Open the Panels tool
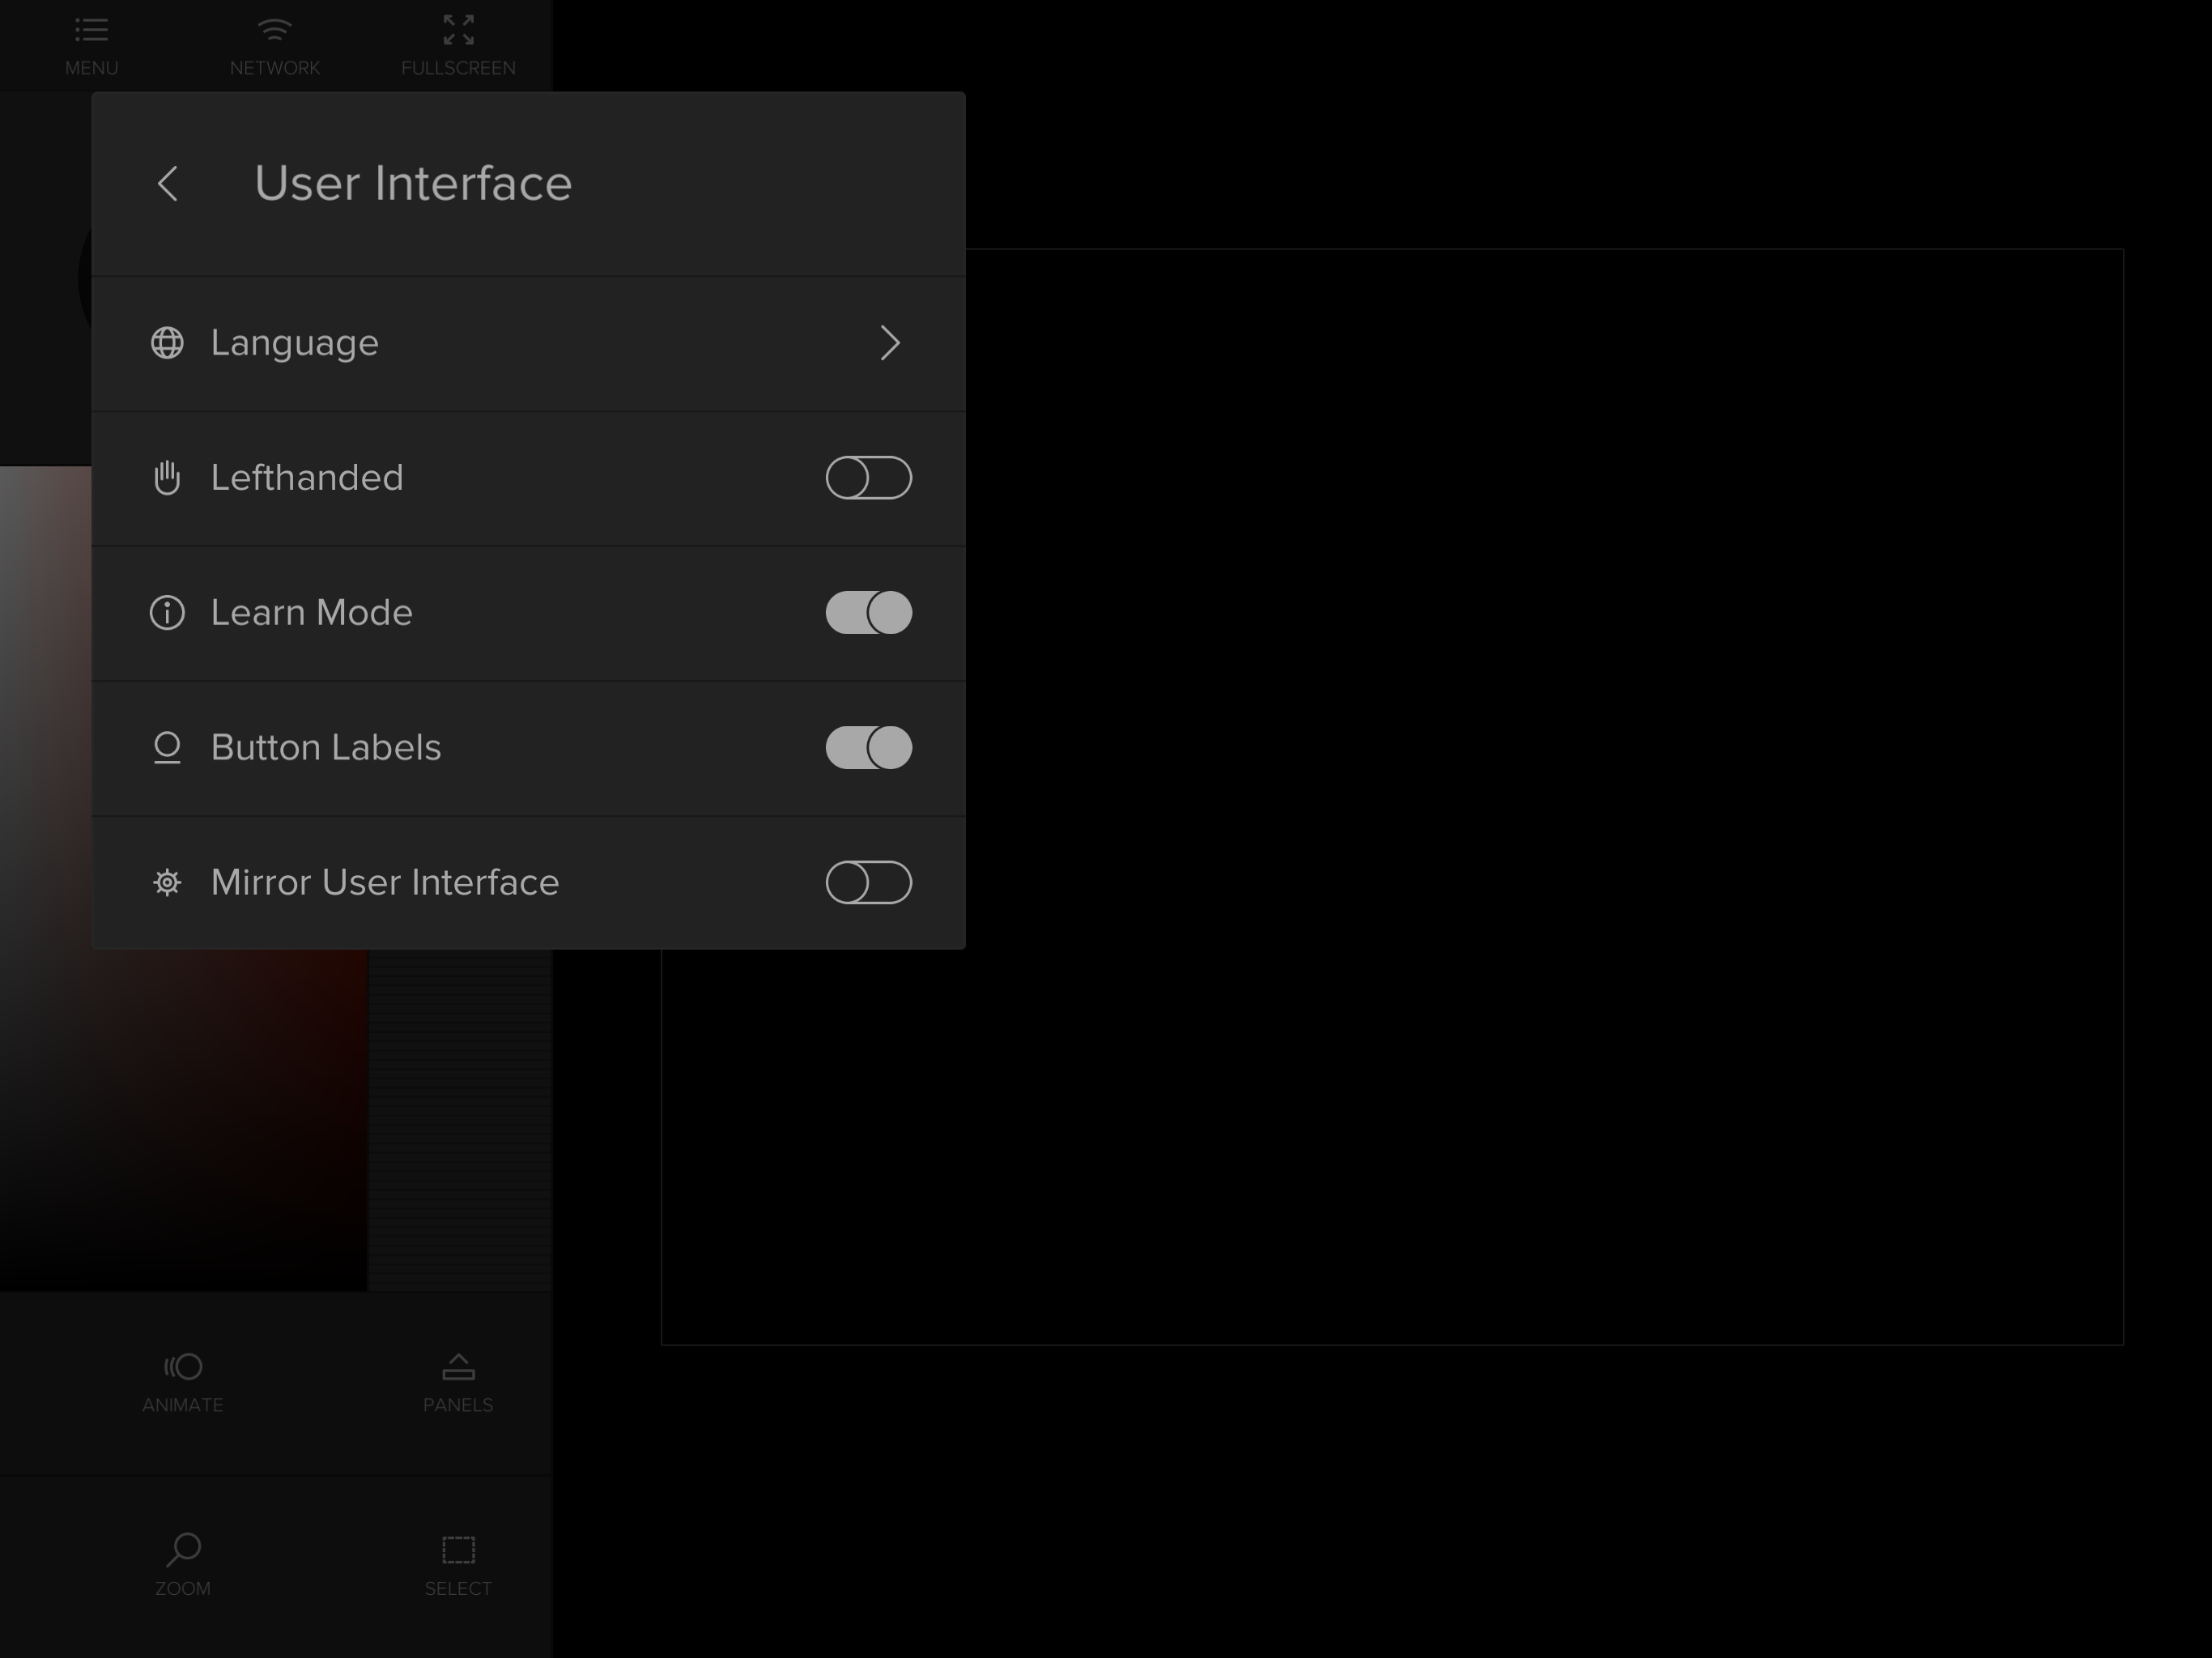 pos(458,1366)
